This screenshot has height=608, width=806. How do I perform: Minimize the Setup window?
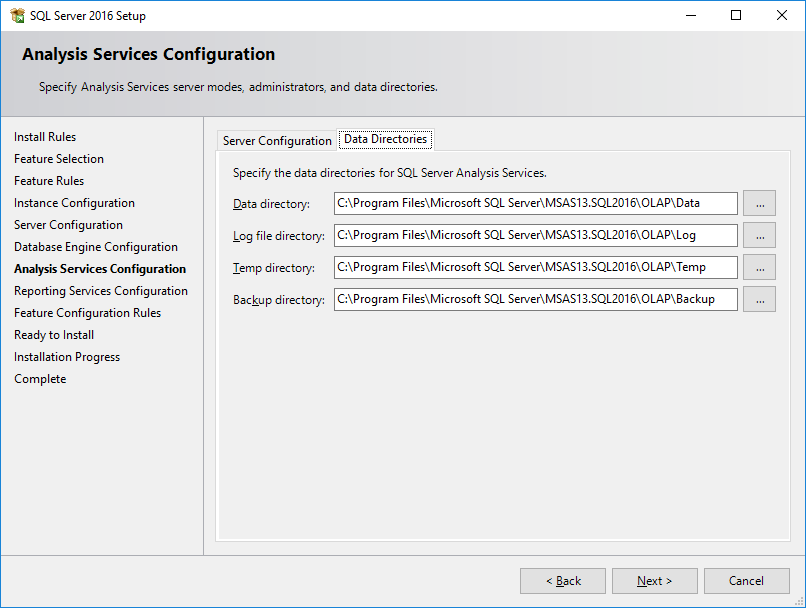click(x=691, y=15)
